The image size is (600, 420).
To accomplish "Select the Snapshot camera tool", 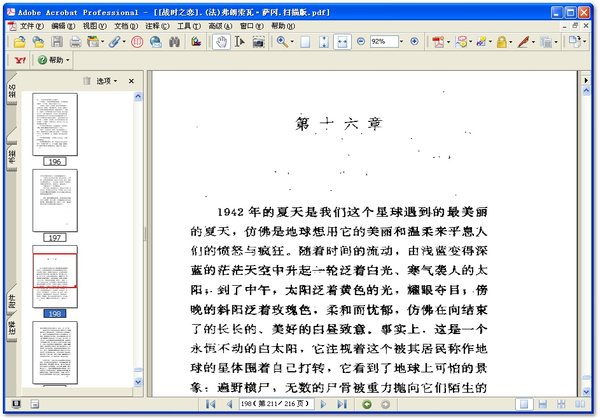I will tap(259, 42).
